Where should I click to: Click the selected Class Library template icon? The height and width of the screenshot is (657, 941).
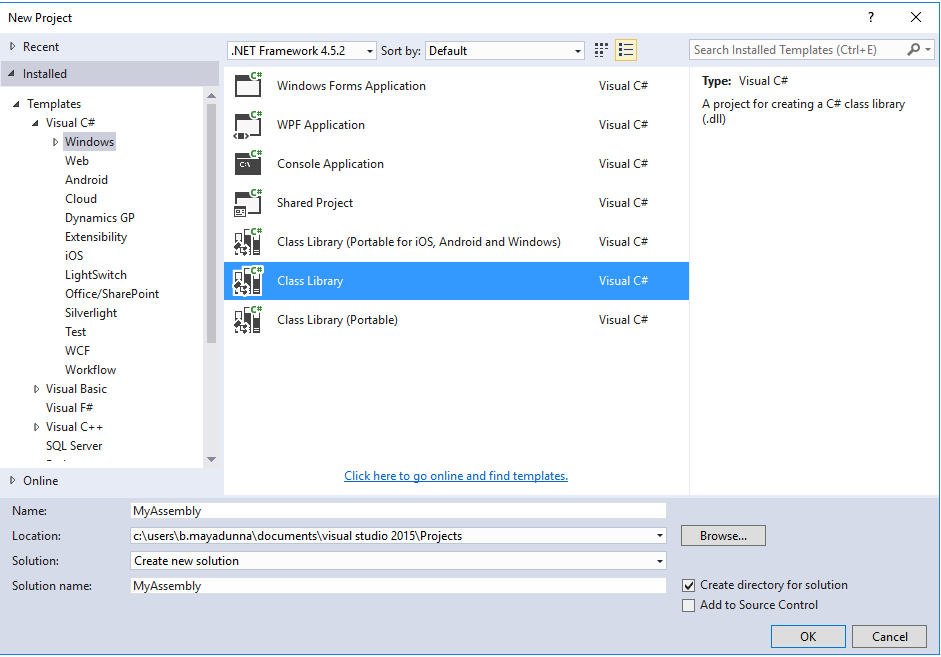point(248,281)
